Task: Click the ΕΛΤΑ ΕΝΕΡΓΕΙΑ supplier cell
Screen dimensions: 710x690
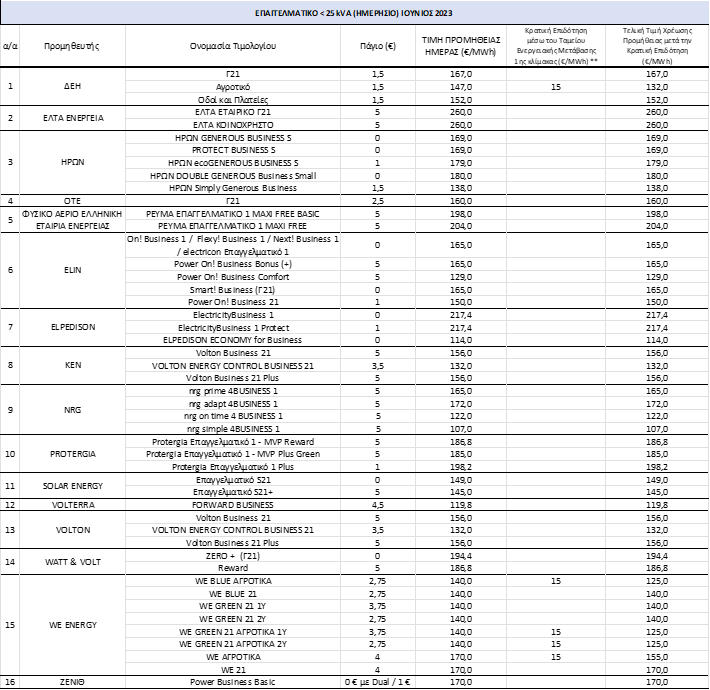Action: click(x=73, y=118)
